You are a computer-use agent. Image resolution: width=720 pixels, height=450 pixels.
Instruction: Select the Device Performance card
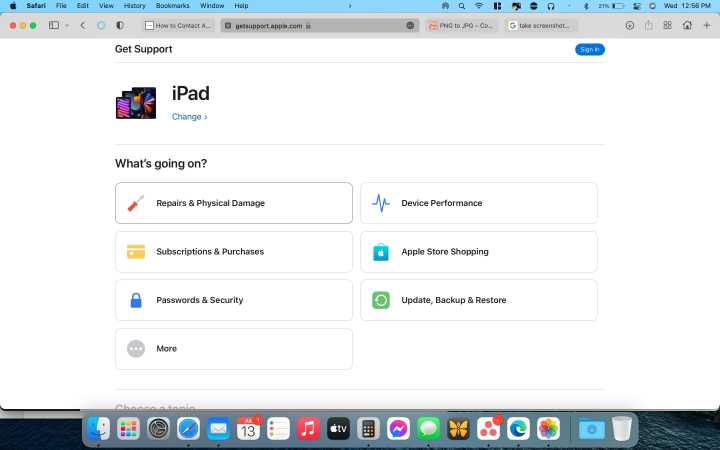tap(478, 203)
